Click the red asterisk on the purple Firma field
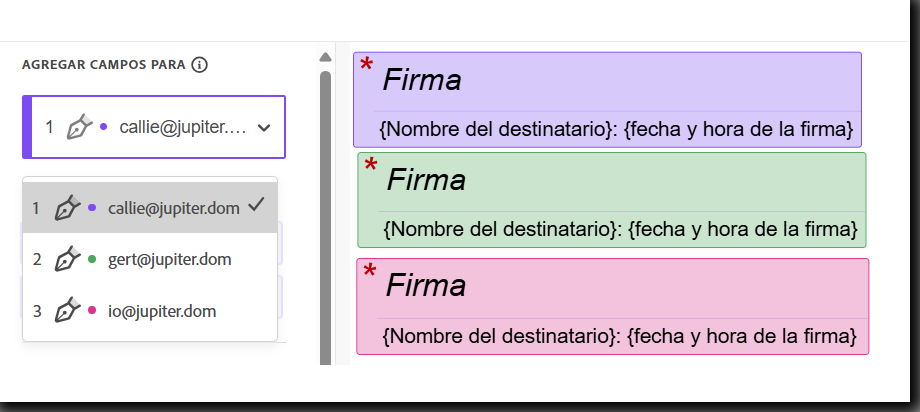The width and height of the screenshot is (920, 412). (367, 66)
